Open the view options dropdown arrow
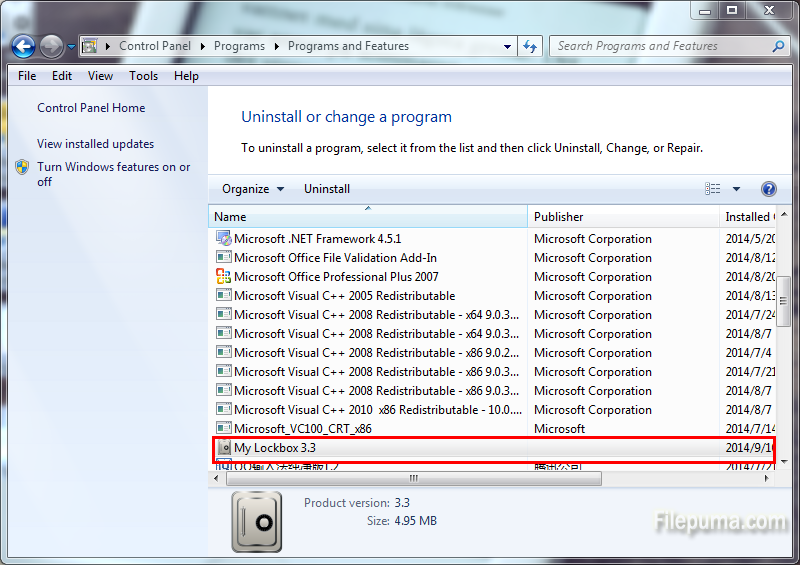800x565 pixels. click(737, 189)
